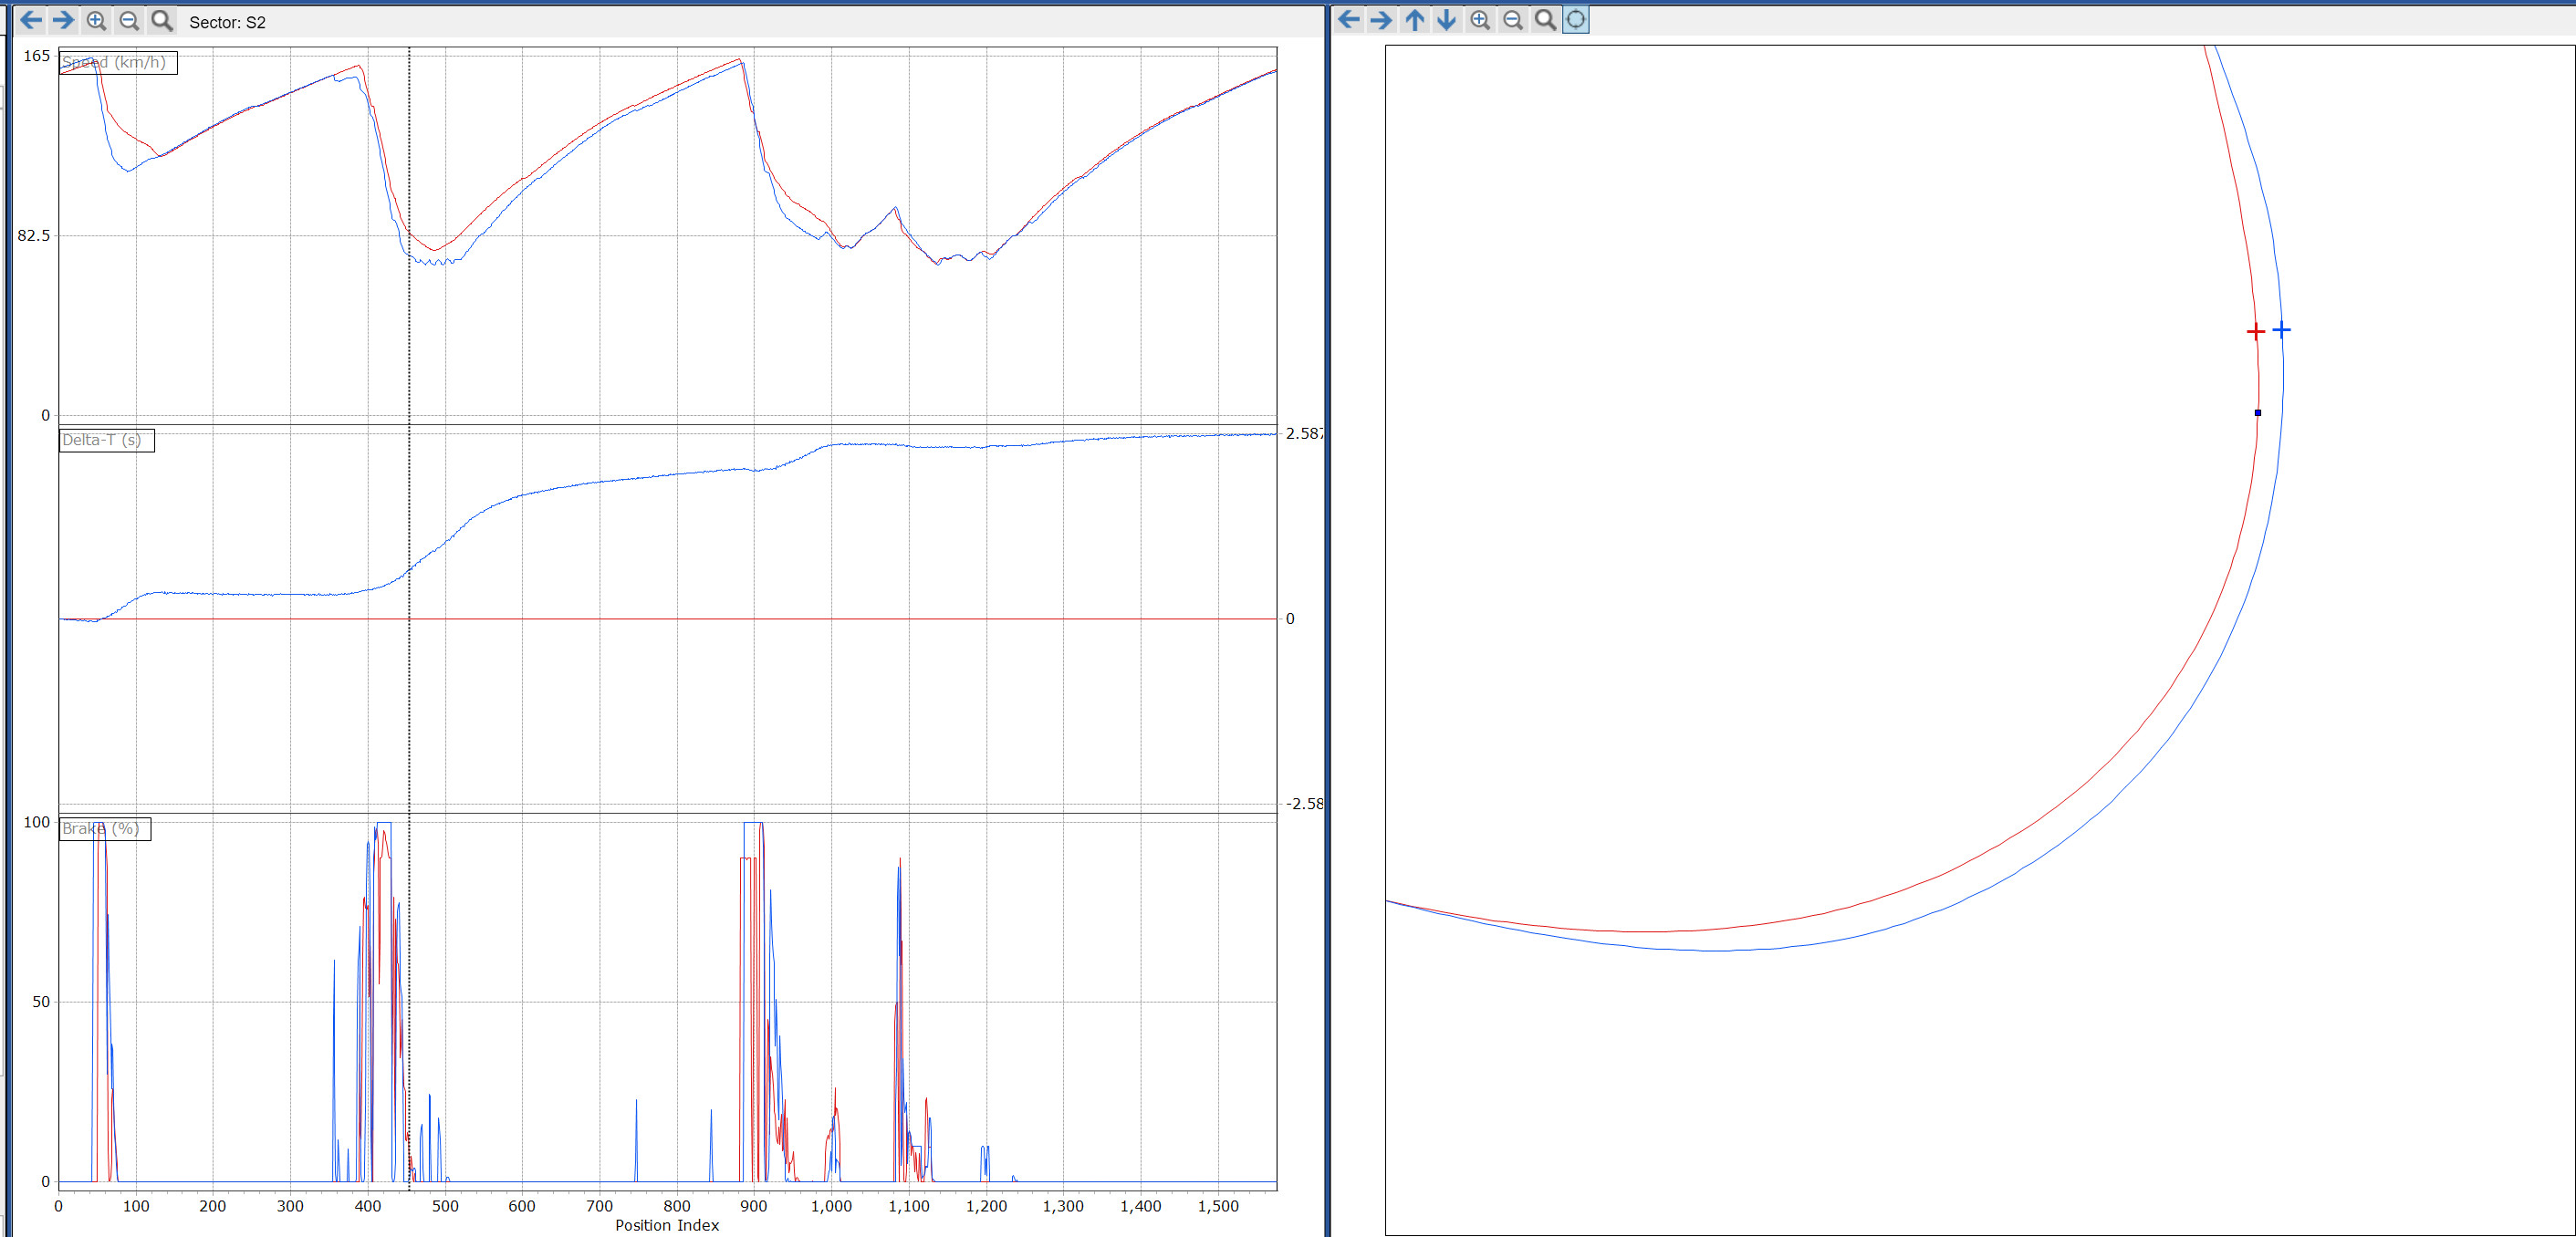Zoom out on the telemetry charts
Screen dimensions: 2576x1237
pyautogui.click(x=129, y=21)
